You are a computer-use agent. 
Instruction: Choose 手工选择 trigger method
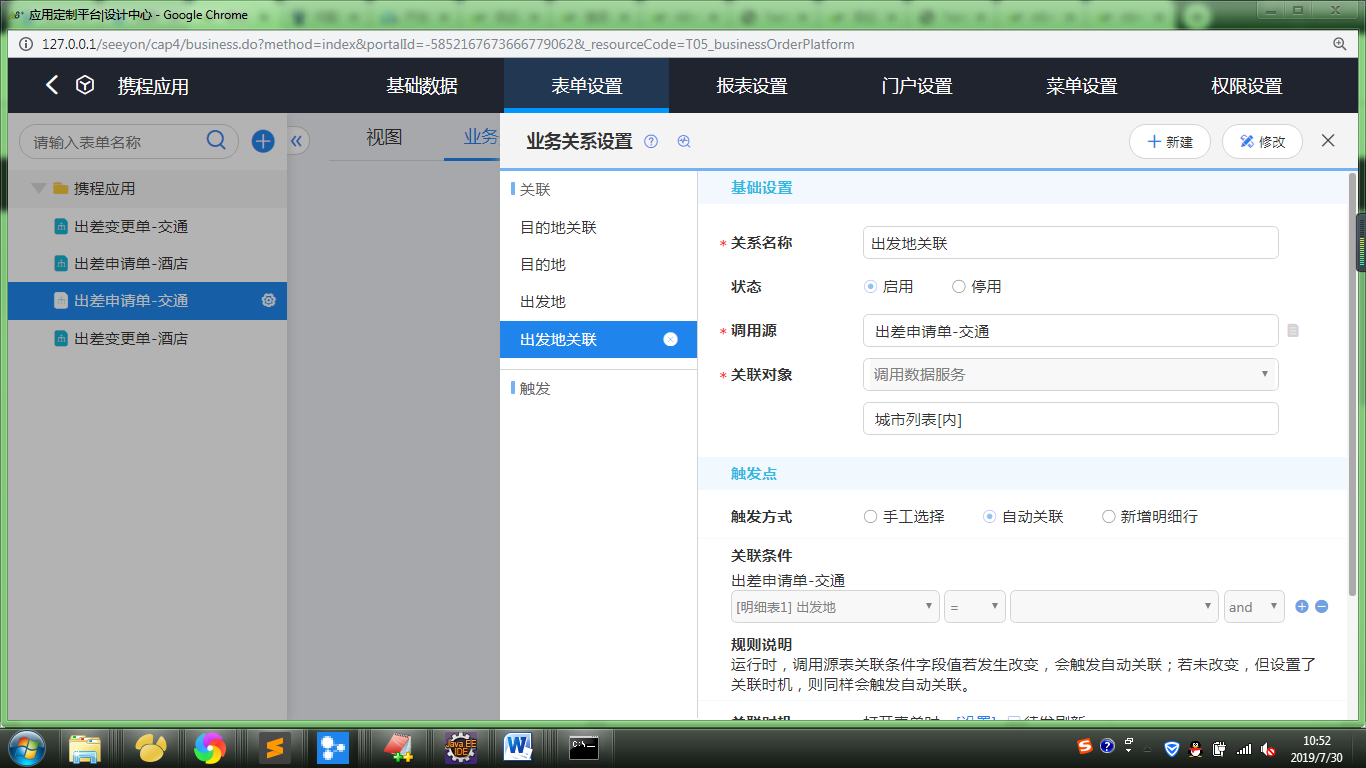[871, 517]
